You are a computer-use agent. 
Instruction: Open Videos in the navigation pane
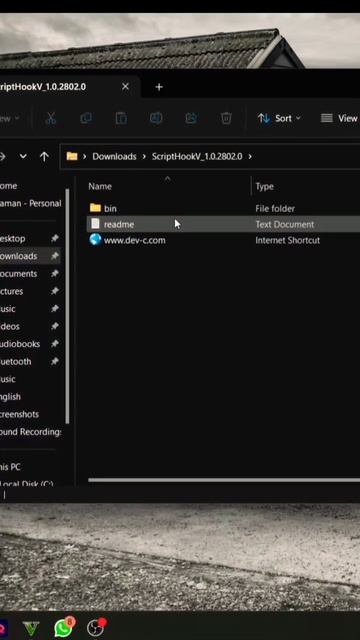(x=10, y=327)
